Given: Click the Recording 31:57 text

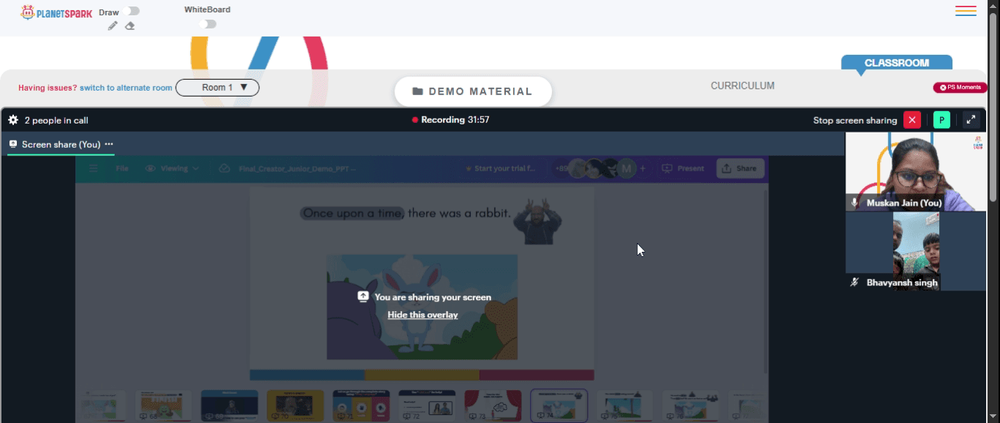Looking at the screenshot, I should click(x=455, y=120).
